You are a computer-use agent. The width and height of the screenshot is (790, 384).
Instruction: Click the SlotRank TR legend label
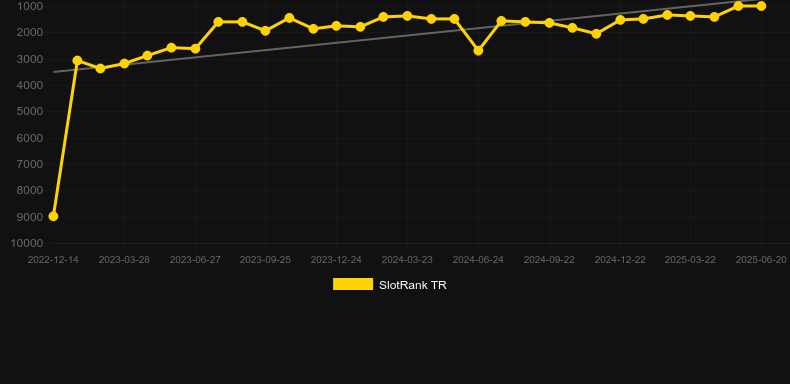click(x=413, y=285)
